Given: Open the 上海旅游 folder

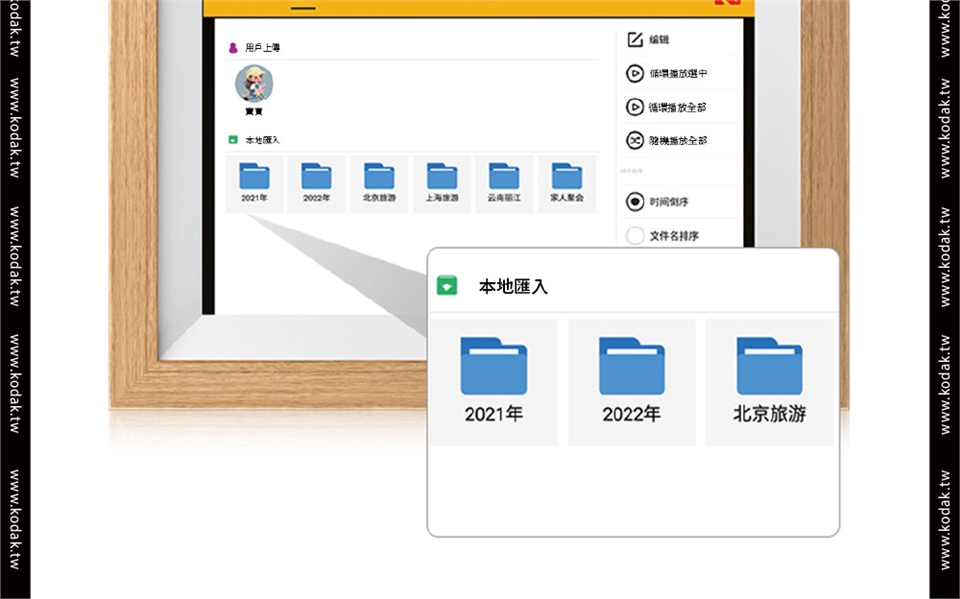Looking at the screenshot, I should coord(442,182).
